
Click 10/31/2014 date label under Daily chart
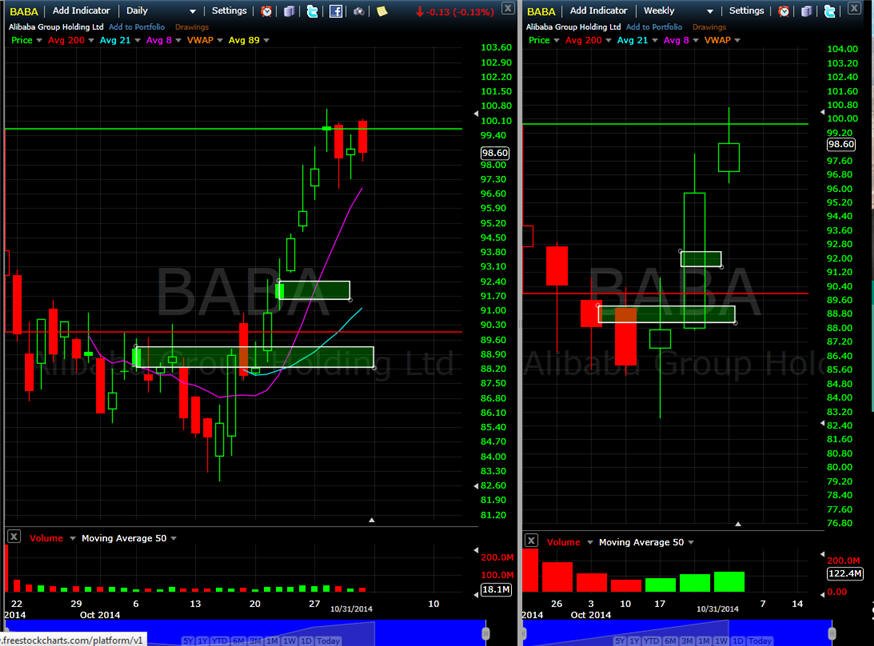pyautogui.click(x=351, y=609)
